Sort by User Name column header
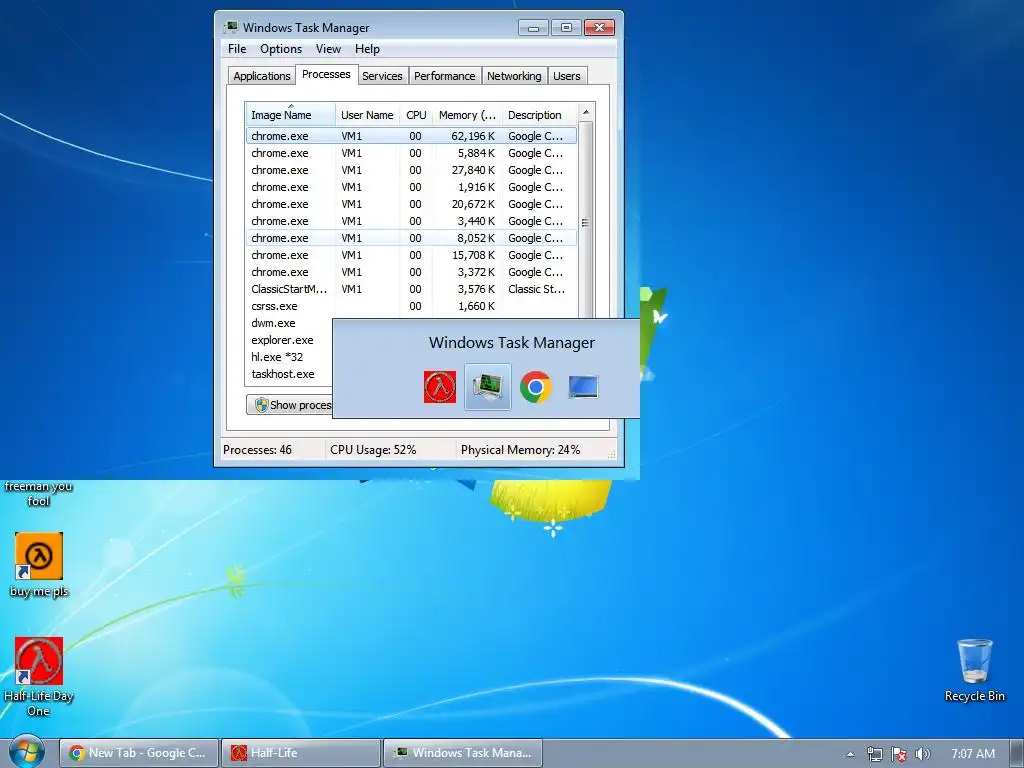 [367, 115]
